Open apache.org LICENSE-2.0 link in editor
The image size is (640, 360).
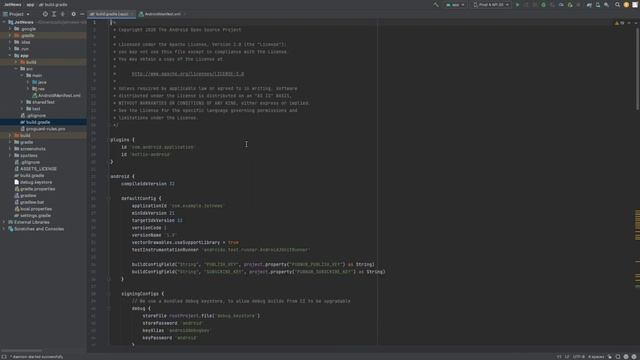[188, 74]
